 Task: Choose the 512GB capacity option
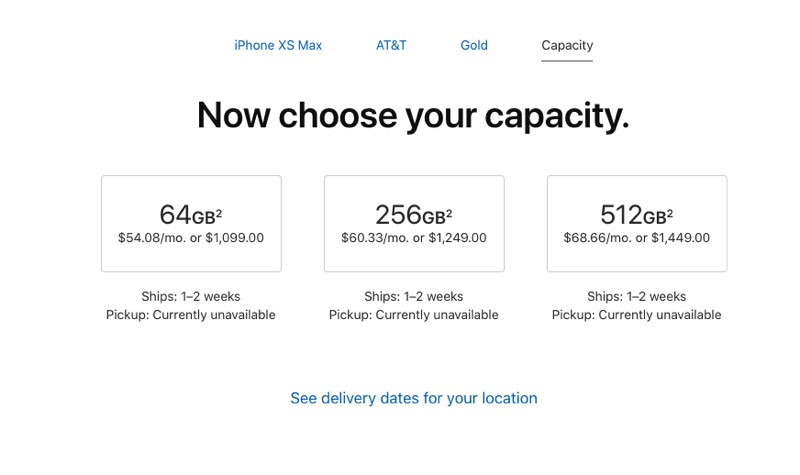pos(637,223)
